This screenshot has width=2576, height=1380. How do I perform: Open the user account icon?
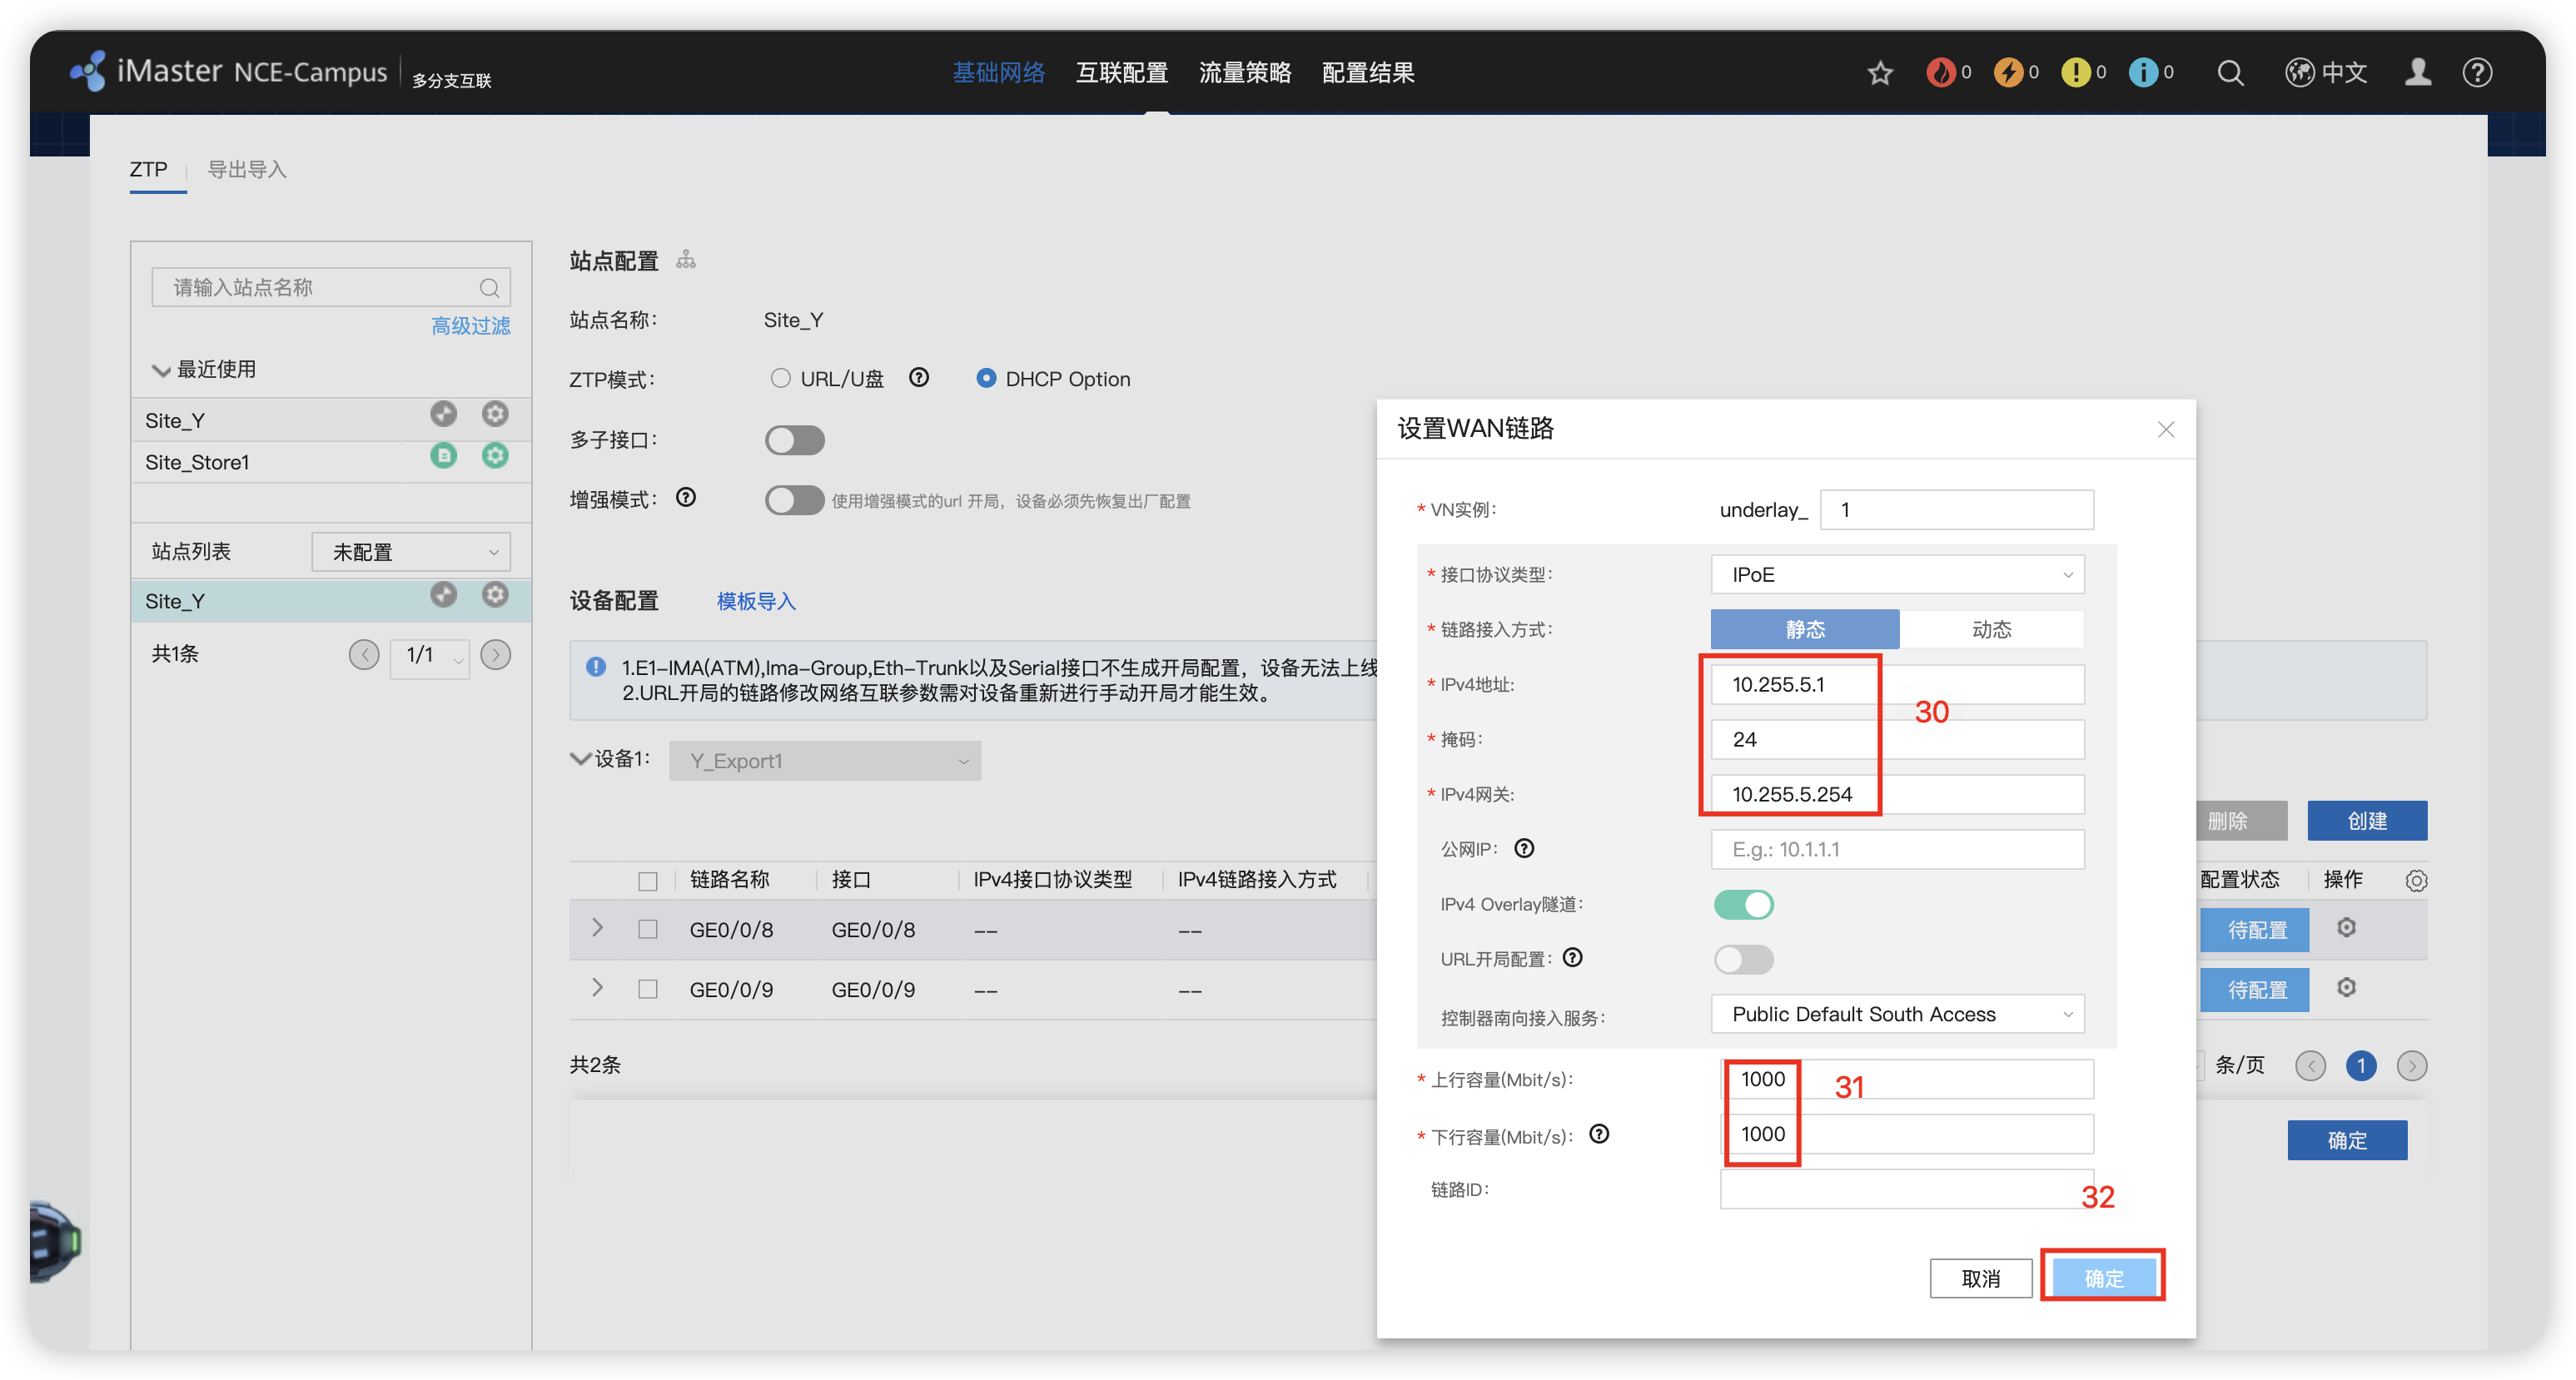tap(2418, 73)
